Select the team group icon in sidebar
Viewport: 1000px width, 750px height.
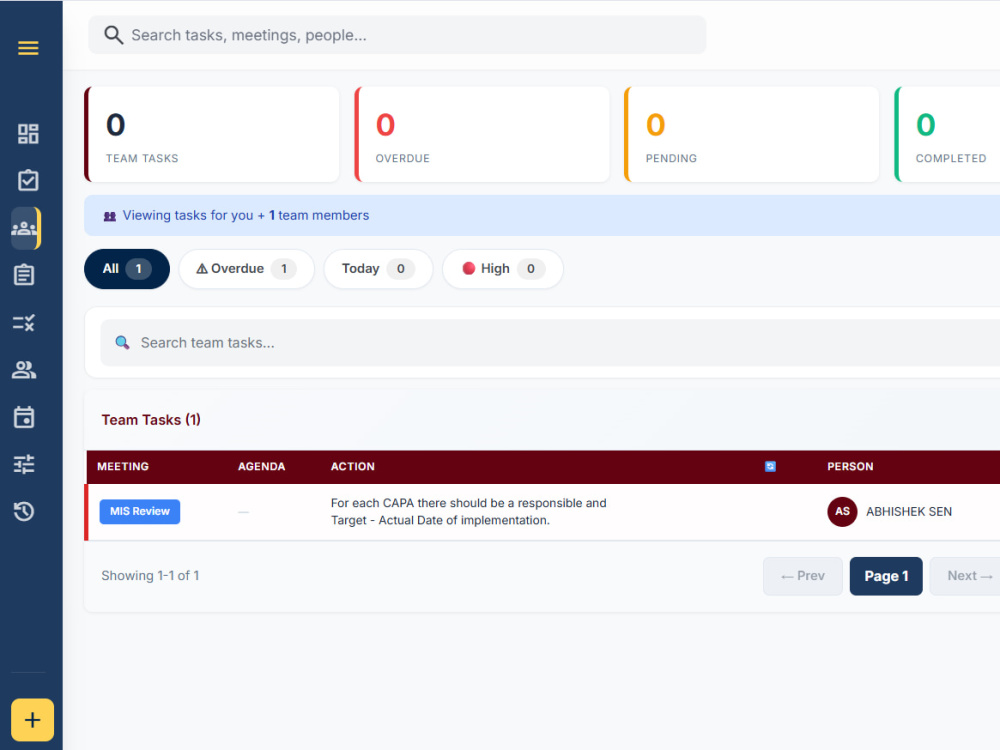(25, 228)
